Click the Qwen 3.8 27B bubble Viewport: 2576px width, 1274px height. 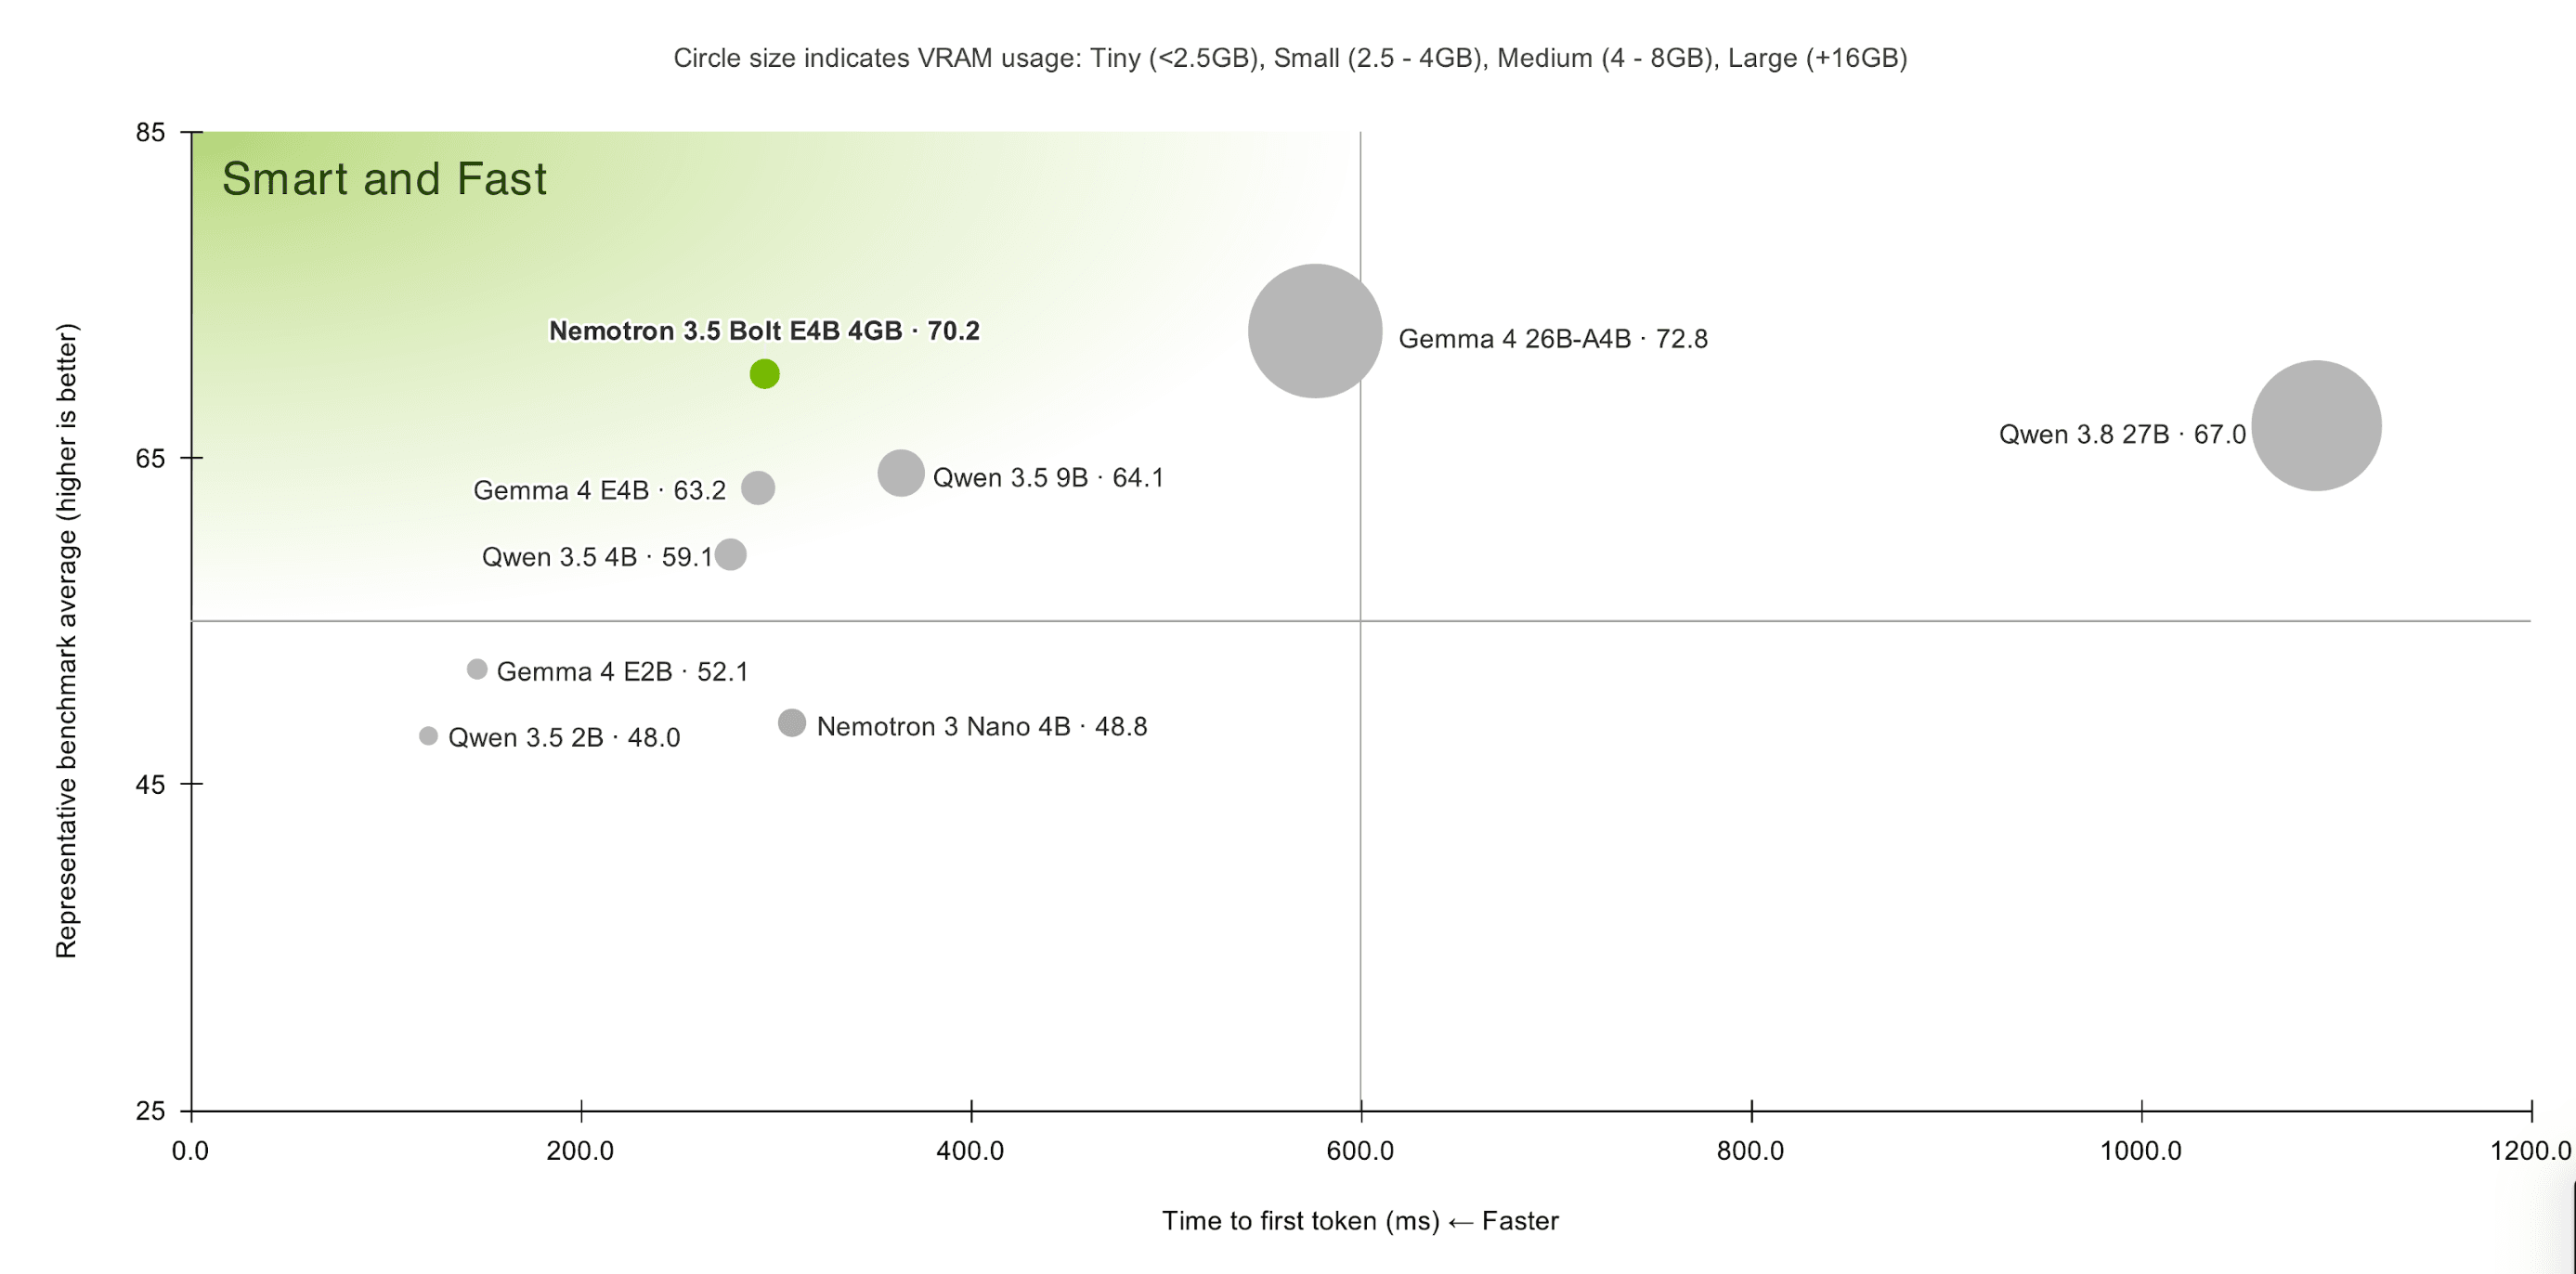coord(2316,426)
